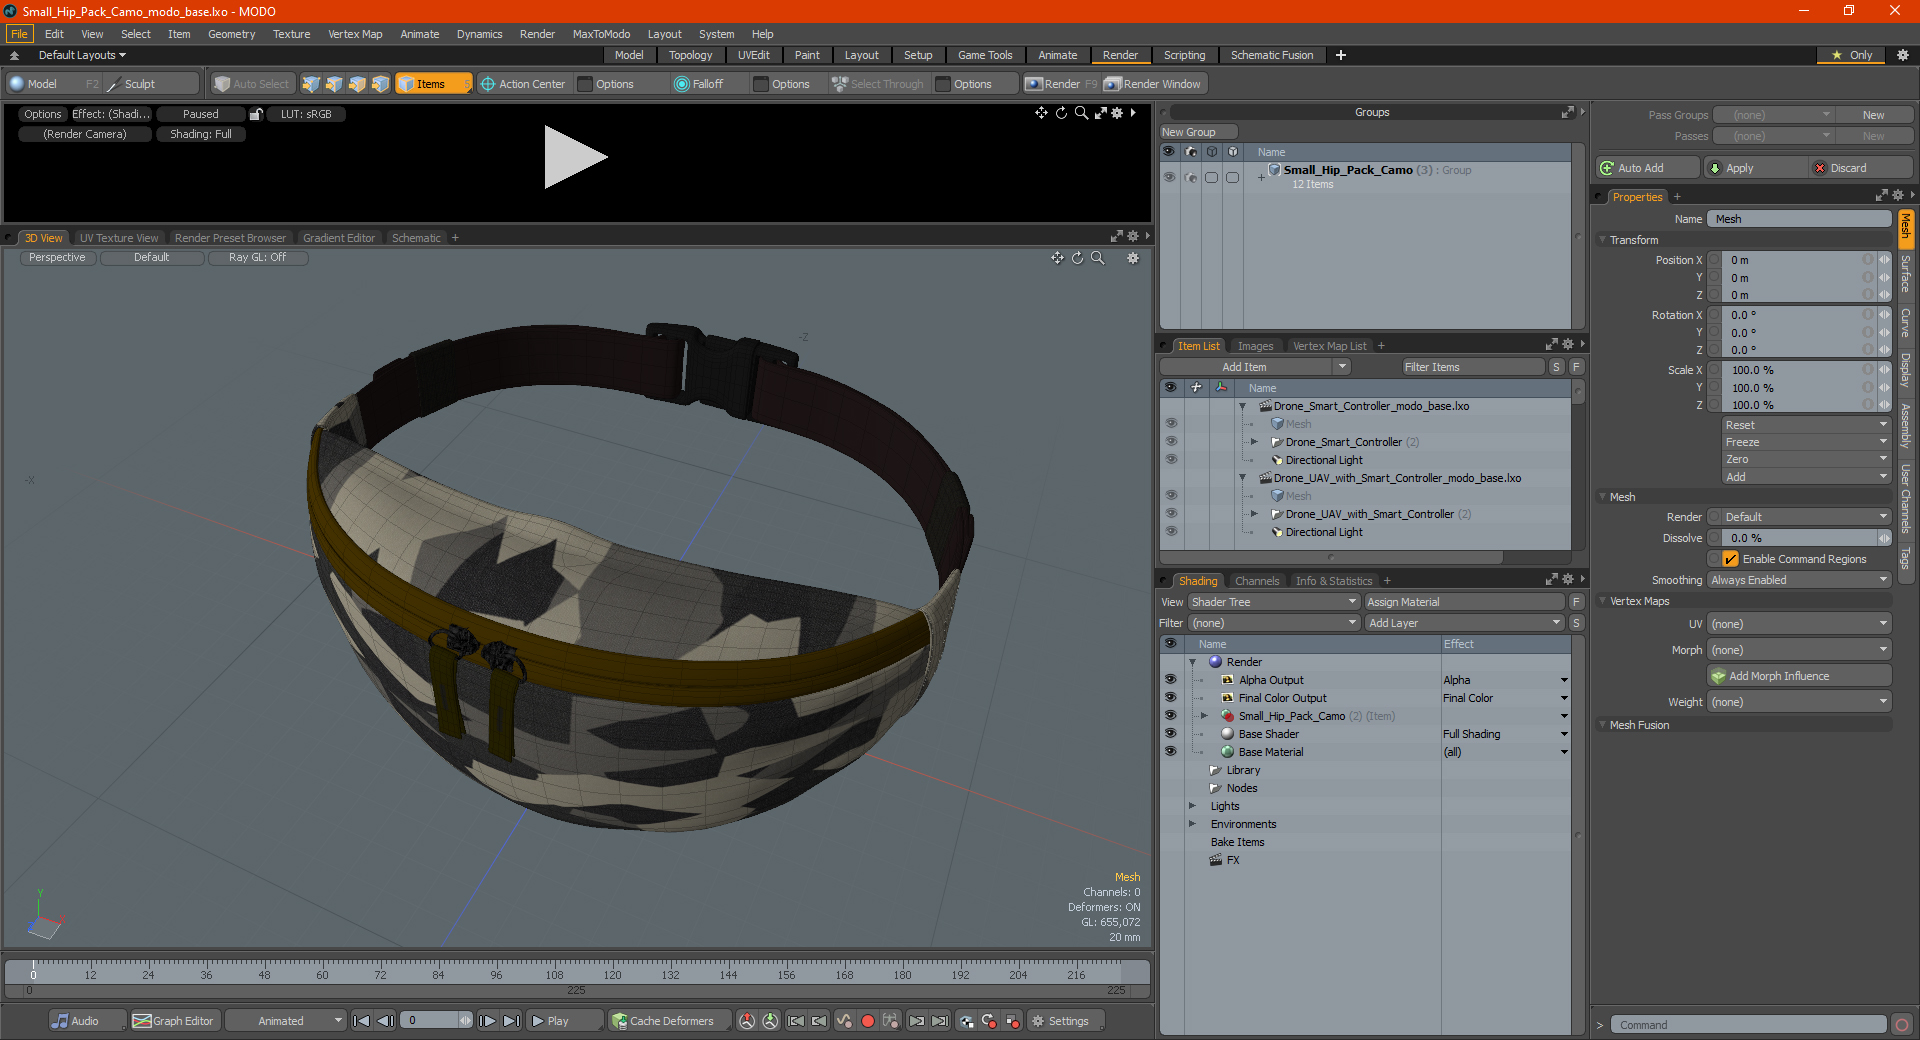Open the Add Layer dropdown

coord(1464,623)
